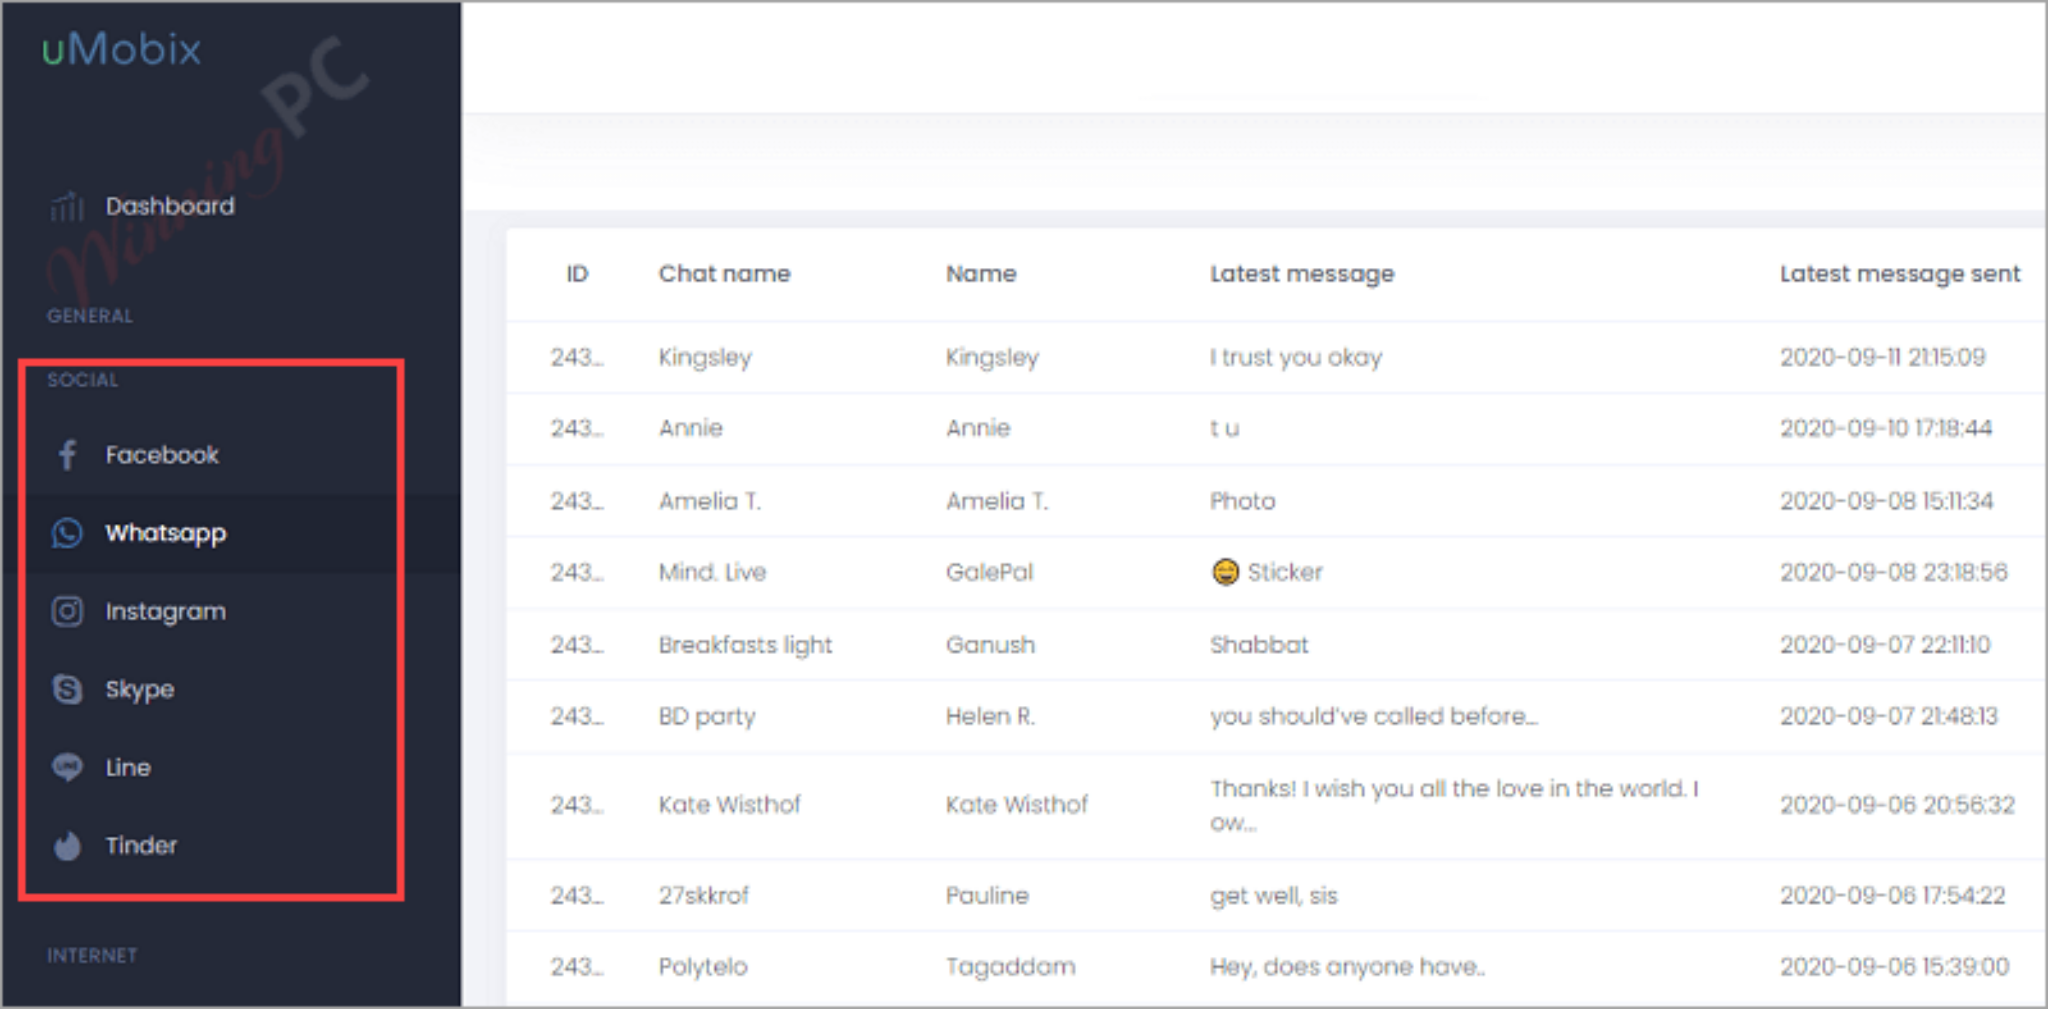
Task: Open the Kingsley chat row
Action: click(1275, 357)
